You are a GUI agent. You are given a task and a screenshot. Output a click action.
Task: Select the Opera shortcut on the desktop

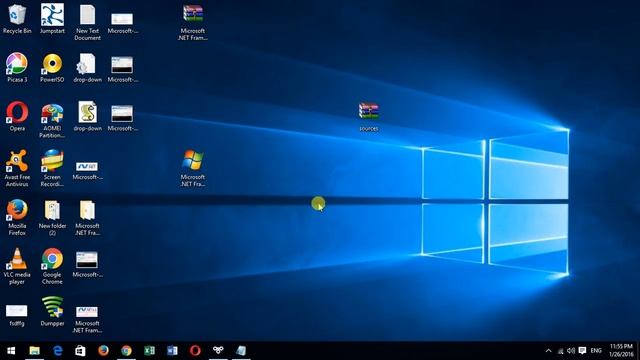coord(17,116)
